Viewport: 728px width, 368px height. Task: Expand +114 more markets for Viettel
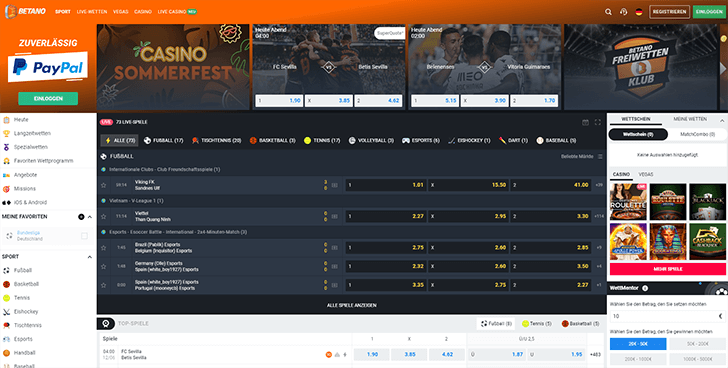tap(599, 216)
